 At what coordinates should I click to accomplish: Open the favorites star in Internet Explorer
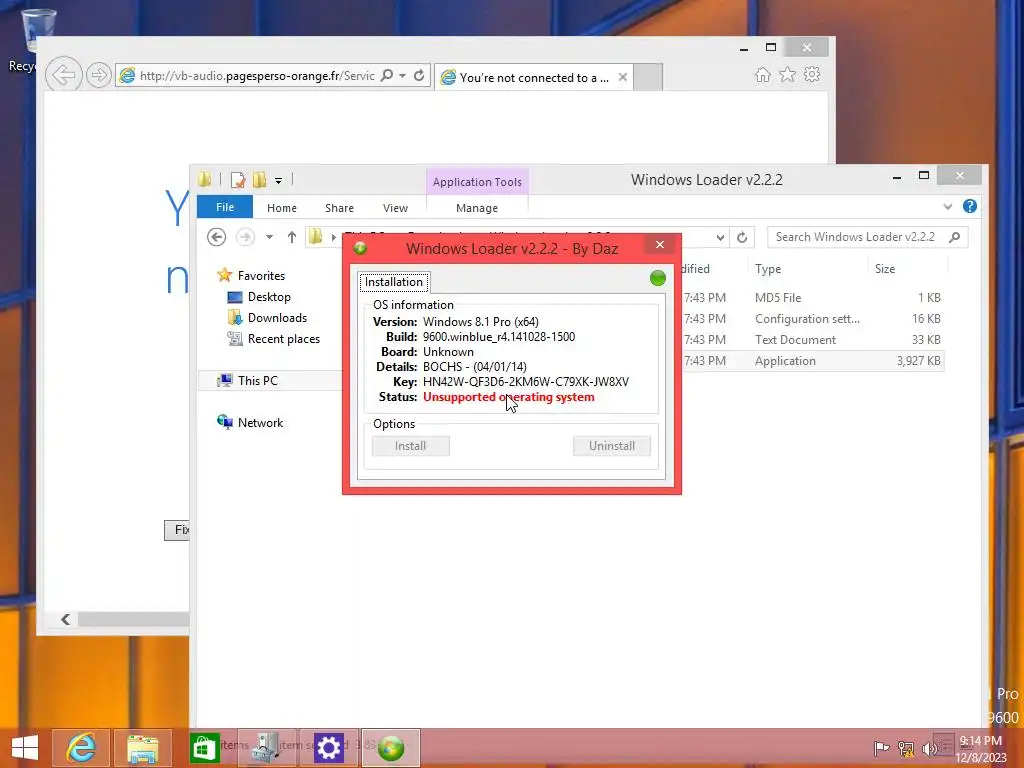tap(787, 75)
